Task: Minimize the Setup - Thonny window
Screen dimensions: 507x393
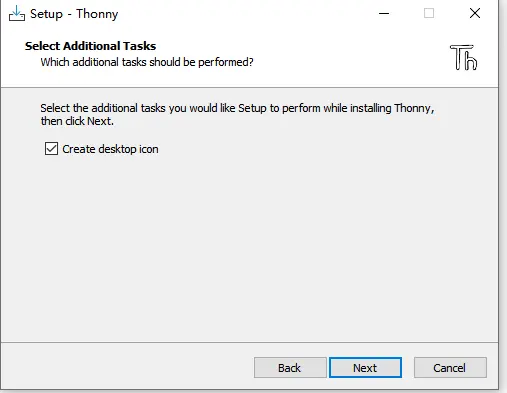Action: coord(384,14)
